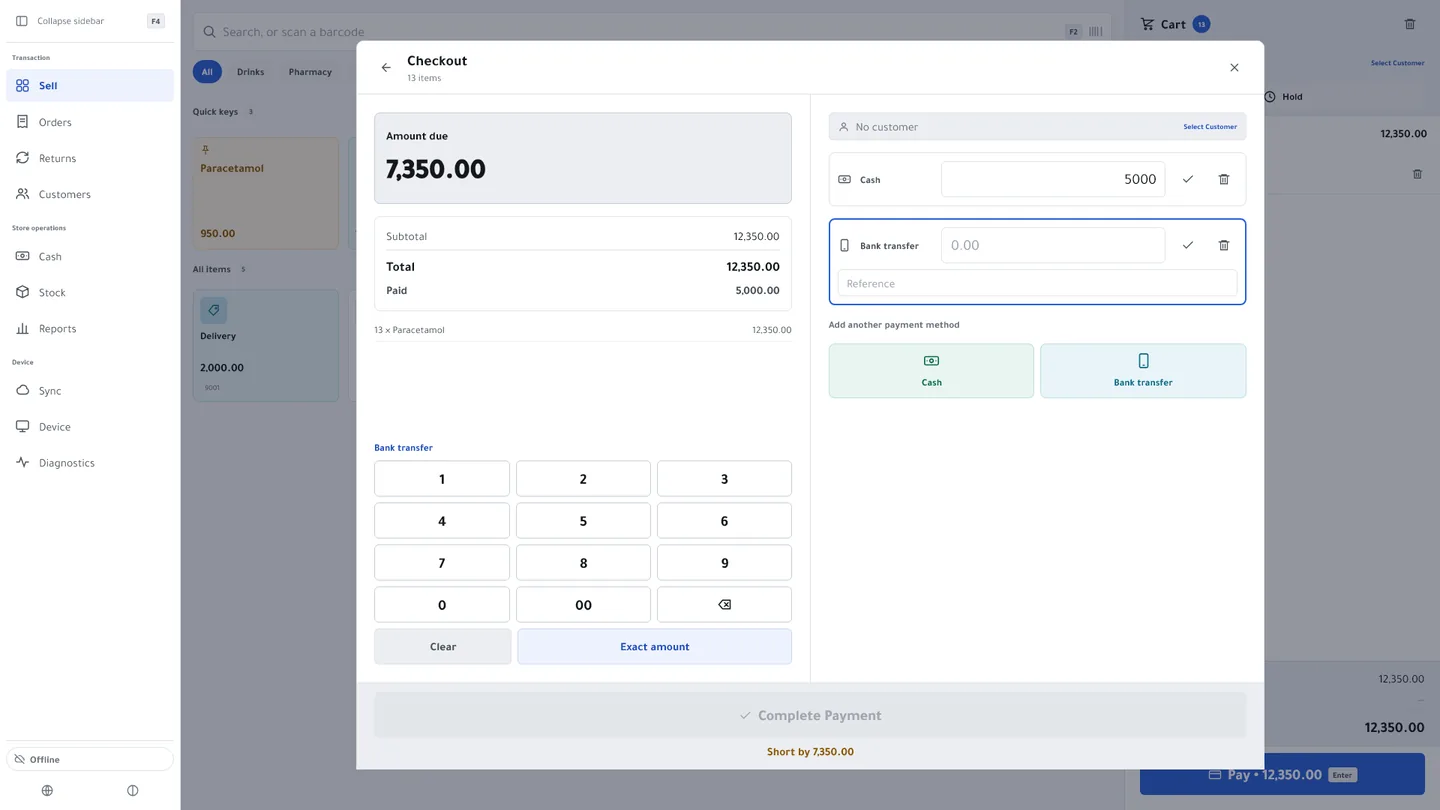Go back using the Checkout arrow icon
Image resolution: width=1440 pixels, height=810 pixels.
pyautogui.click(x=386, y=68)
